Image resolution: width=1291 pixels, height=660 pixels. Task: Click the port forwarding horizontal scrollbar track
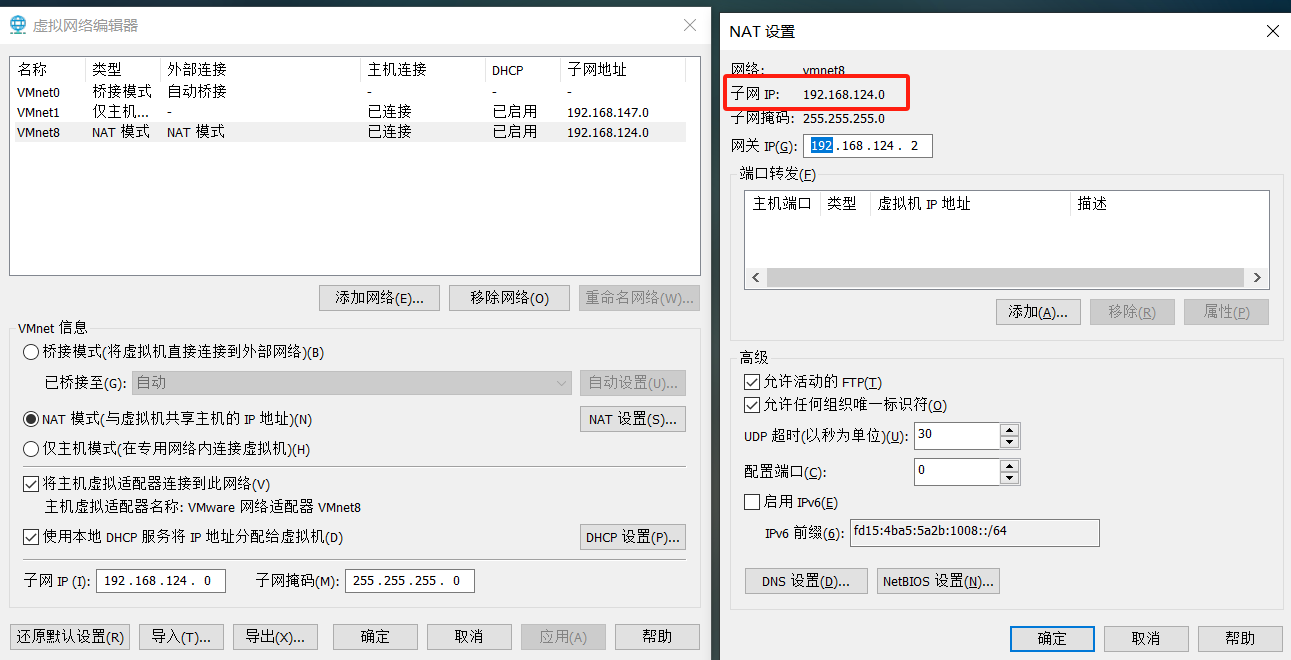[x=1006, y=278]
